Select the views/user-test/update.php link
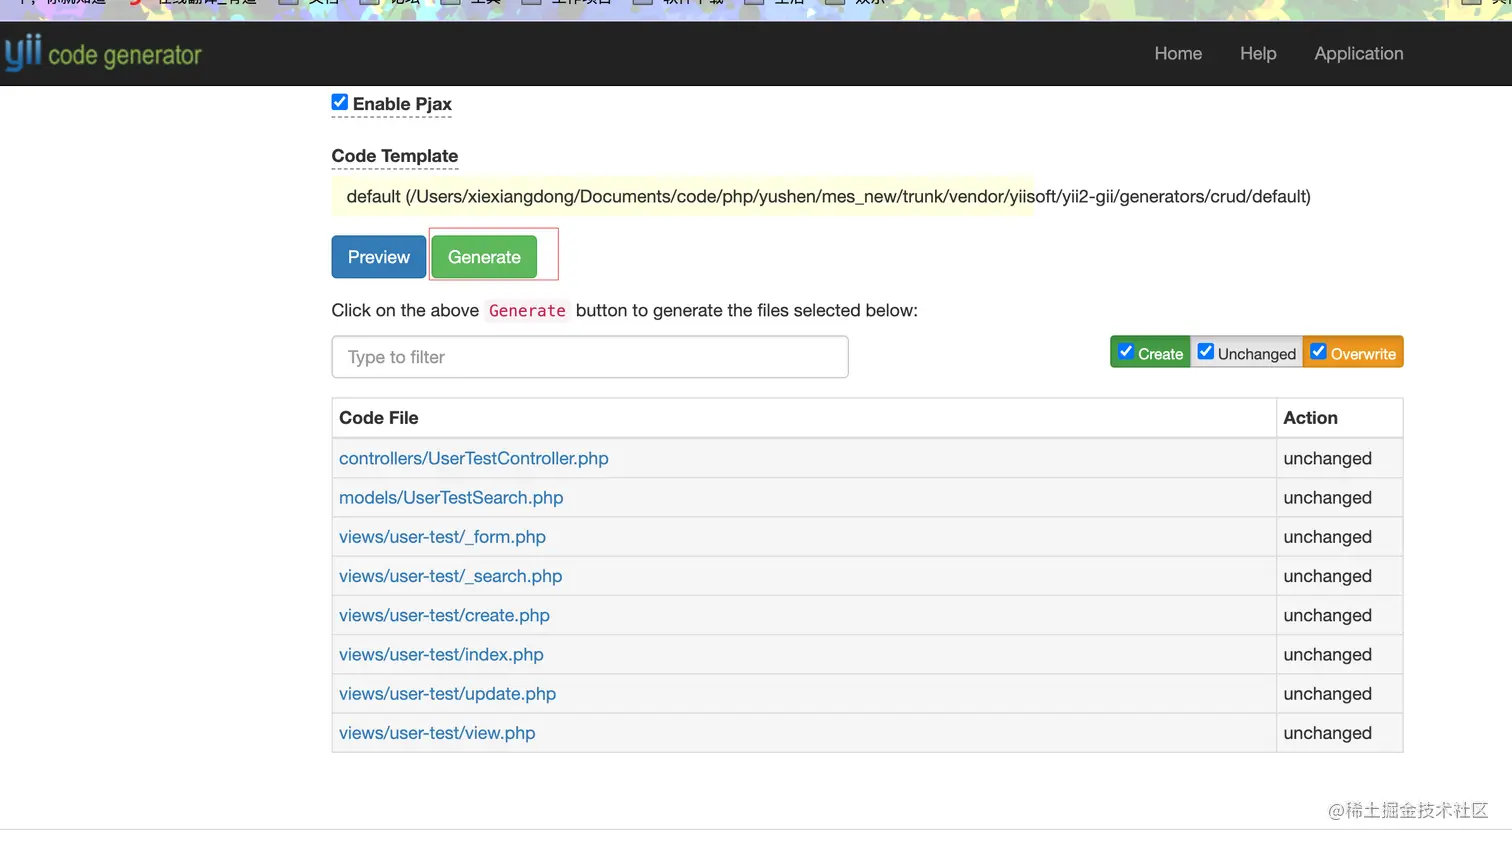 pyautogui.click(x=447, y=694)
